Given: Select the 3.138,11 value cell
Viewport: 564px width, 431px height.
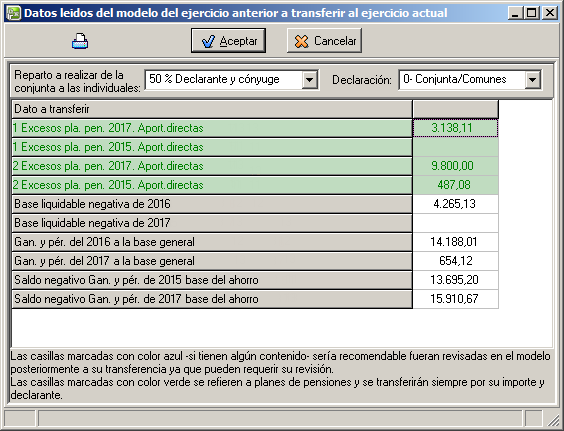Looking at the screenshot, I should [455, 128].
